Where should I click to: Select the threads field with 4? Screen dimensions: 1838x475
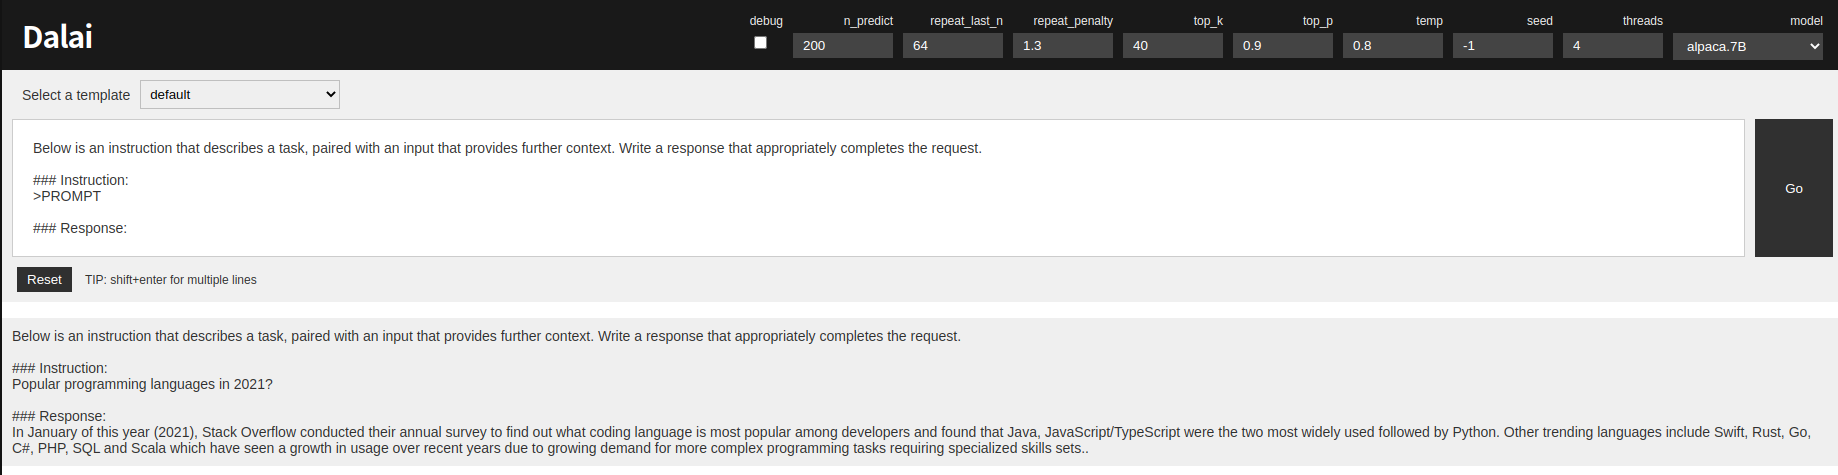pyautogui.click(x=1613, y=46)
